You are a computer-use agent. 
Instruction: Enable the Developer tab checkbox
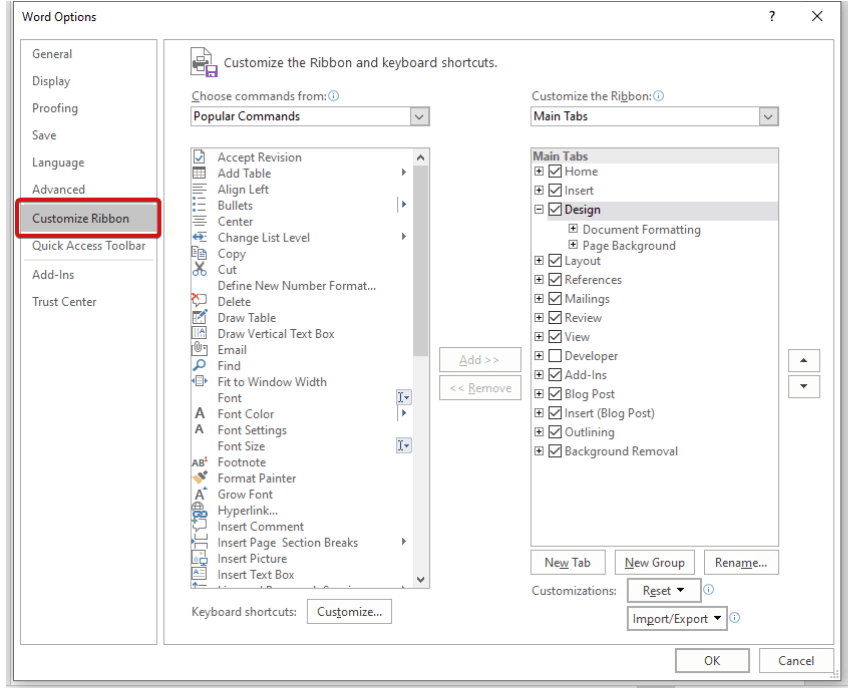[554, 355]
